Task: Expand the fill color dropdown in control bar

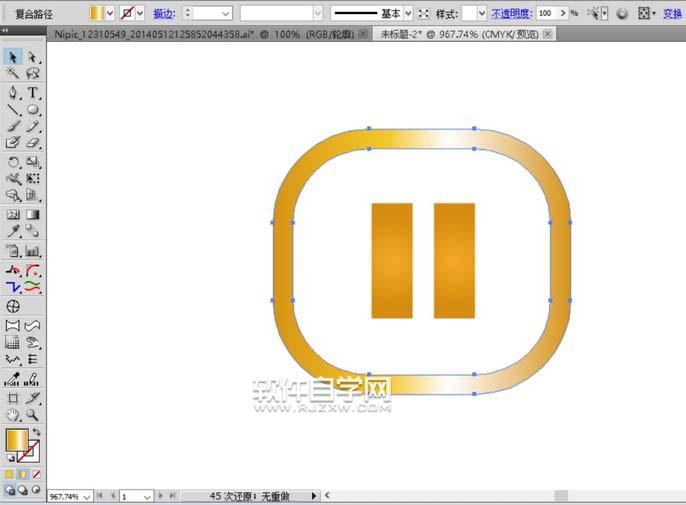Action: [110, 13]
